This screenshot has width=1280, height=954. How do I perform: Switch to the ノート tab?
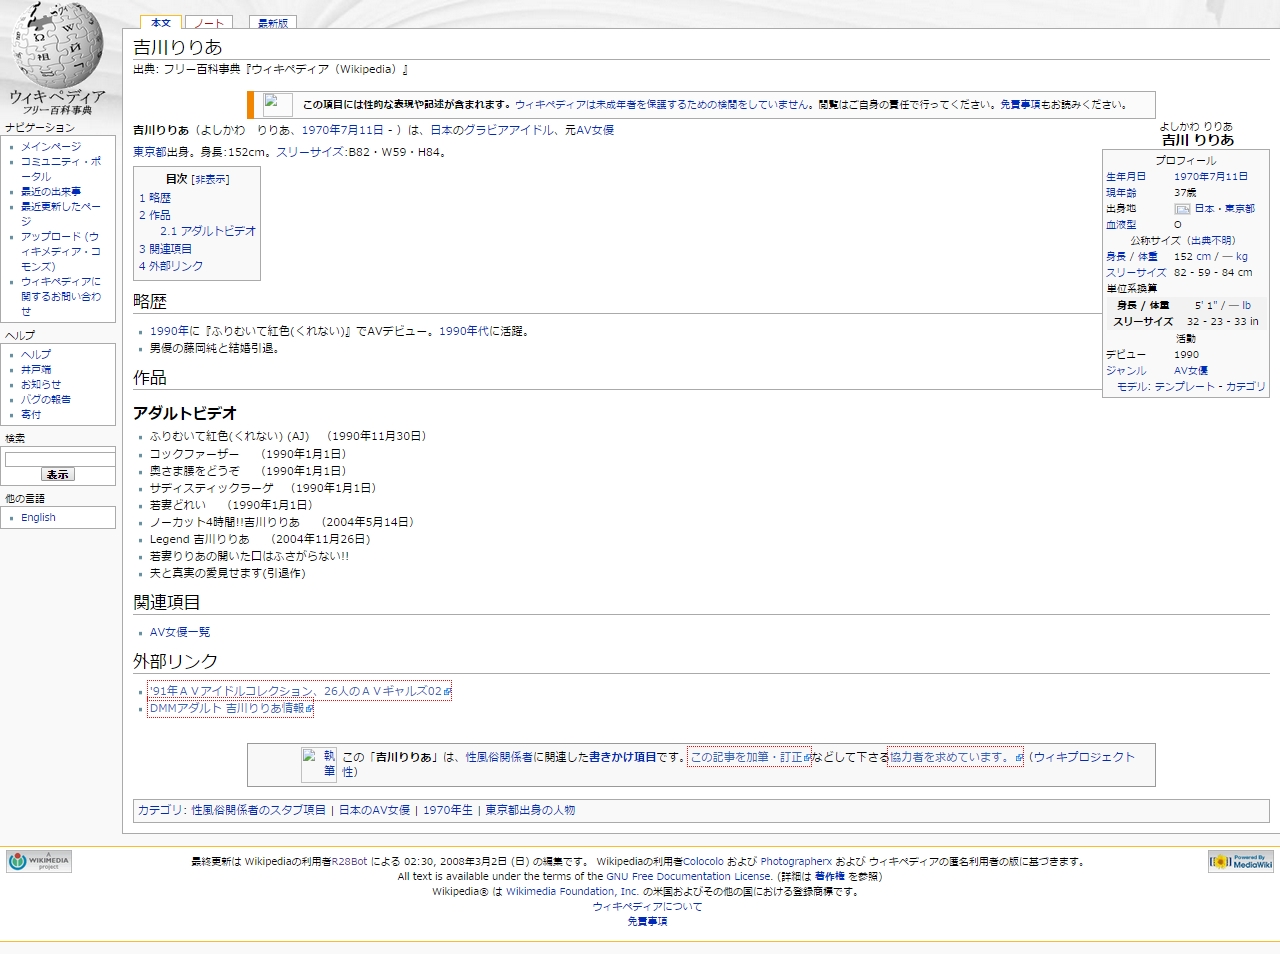[209, 23]
